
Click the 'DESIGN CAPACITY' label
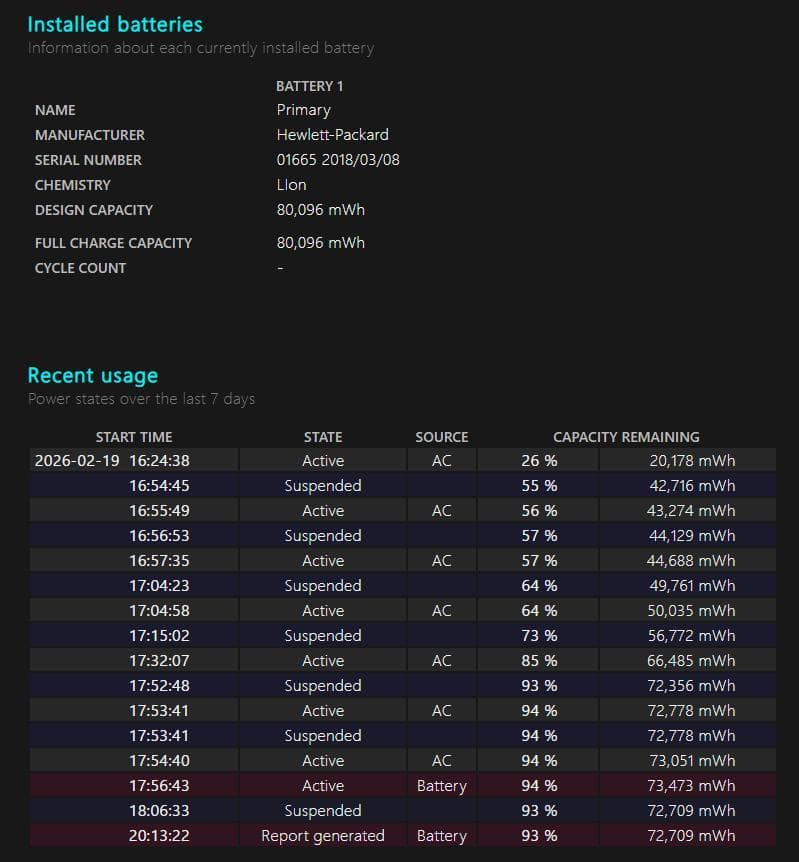(x=93, y=210)
